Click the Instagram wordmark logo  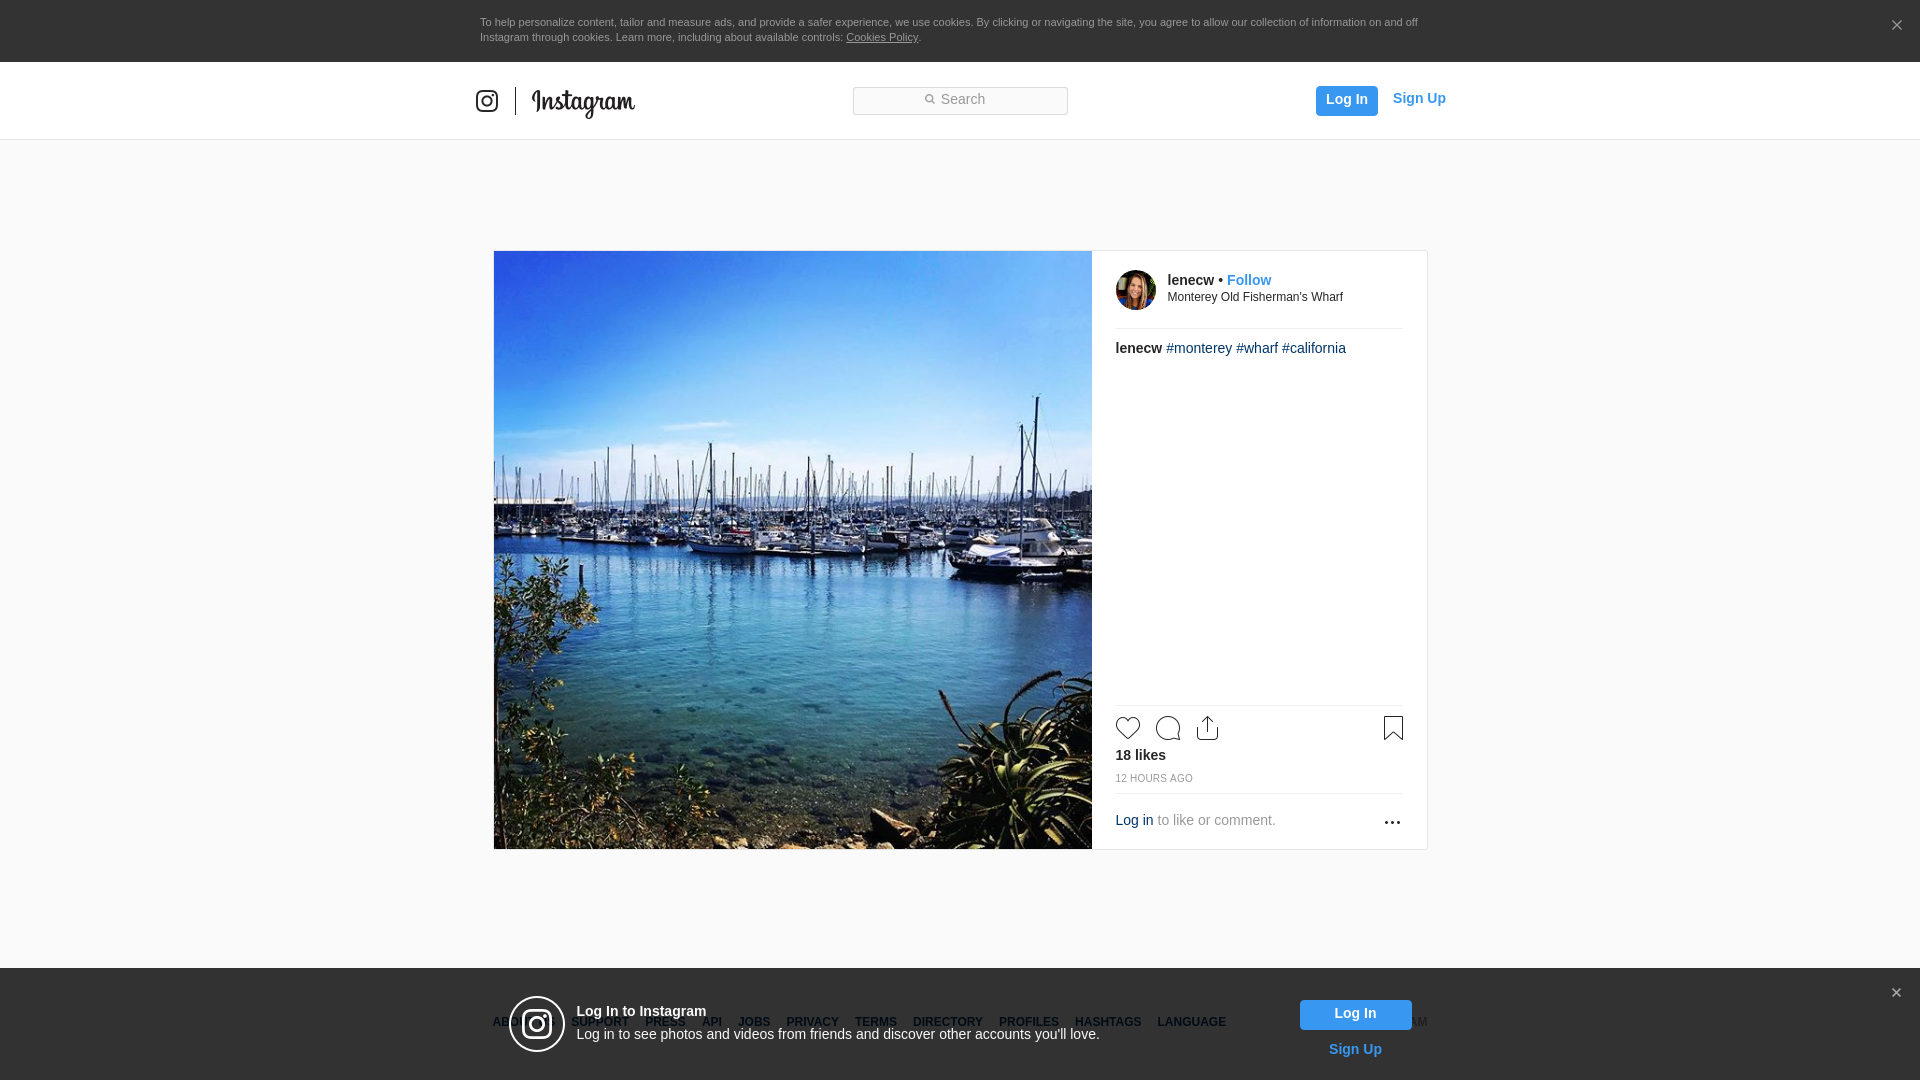pyautogui.click(x=583, y=102)
